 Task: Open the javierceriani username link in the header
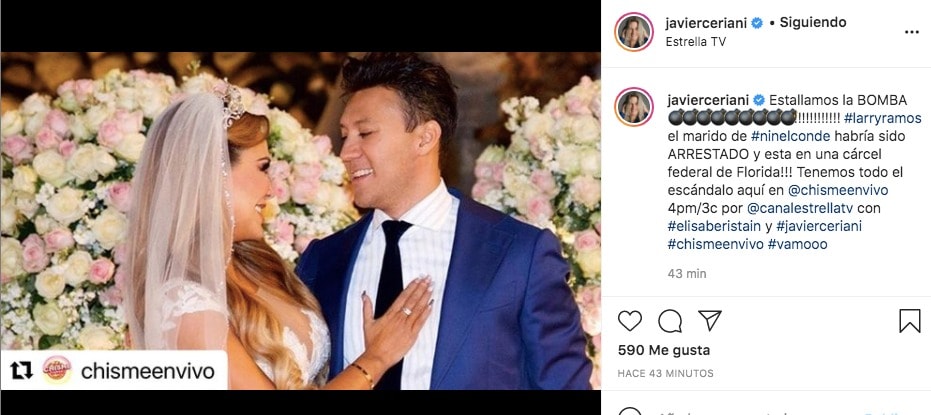point(706,22)
